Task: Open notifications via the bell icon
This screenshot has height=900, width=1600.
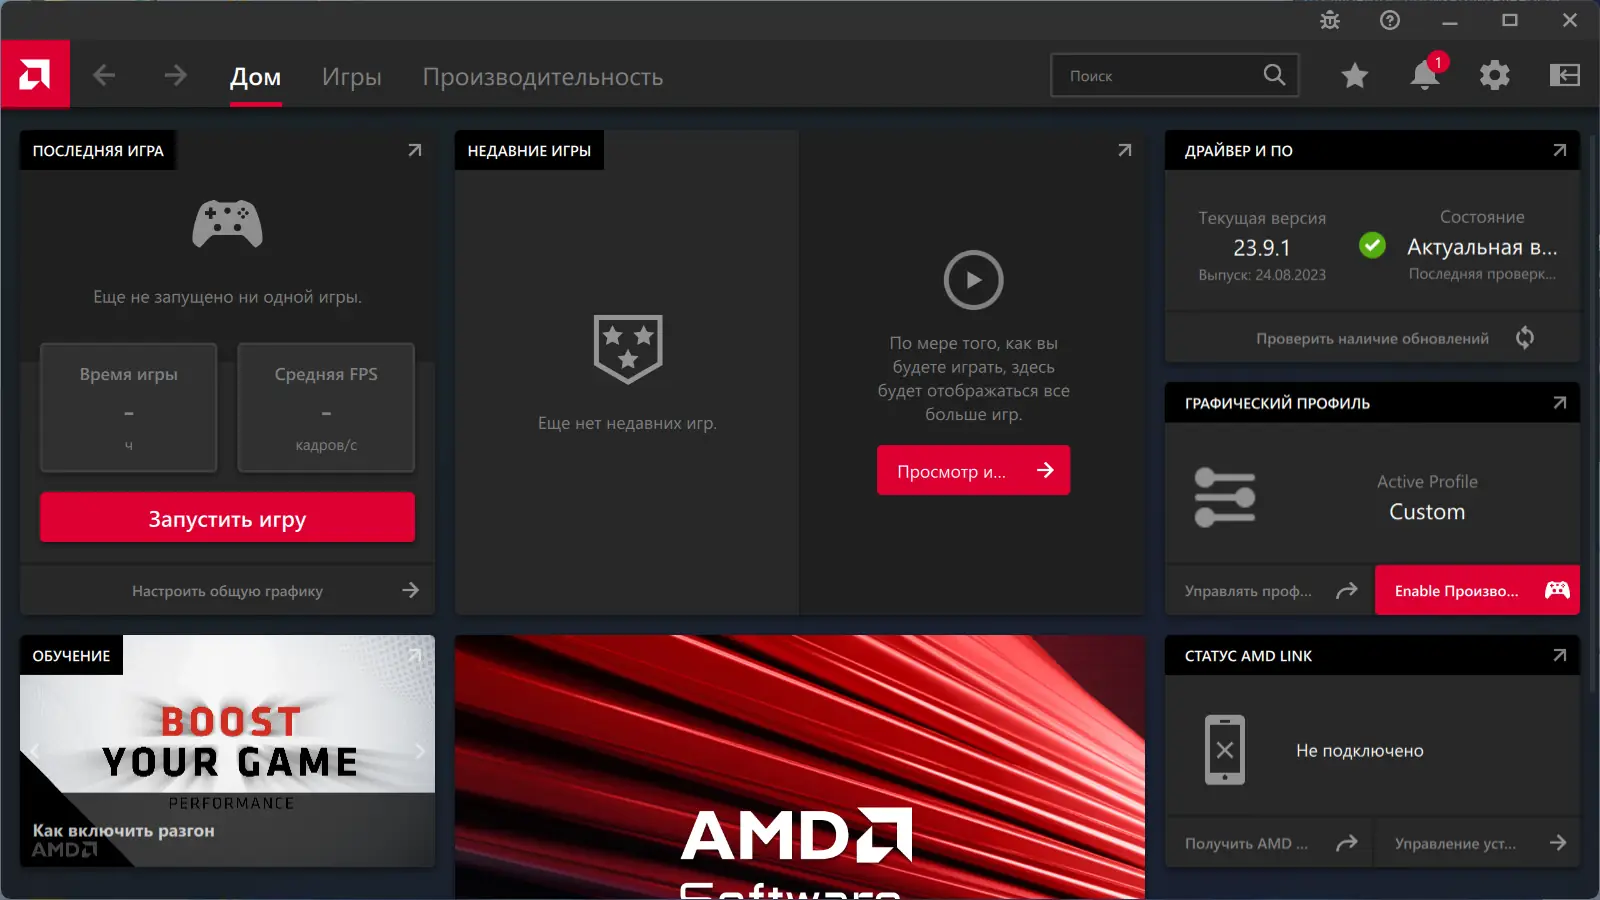Action: (x=1424, y=75)
